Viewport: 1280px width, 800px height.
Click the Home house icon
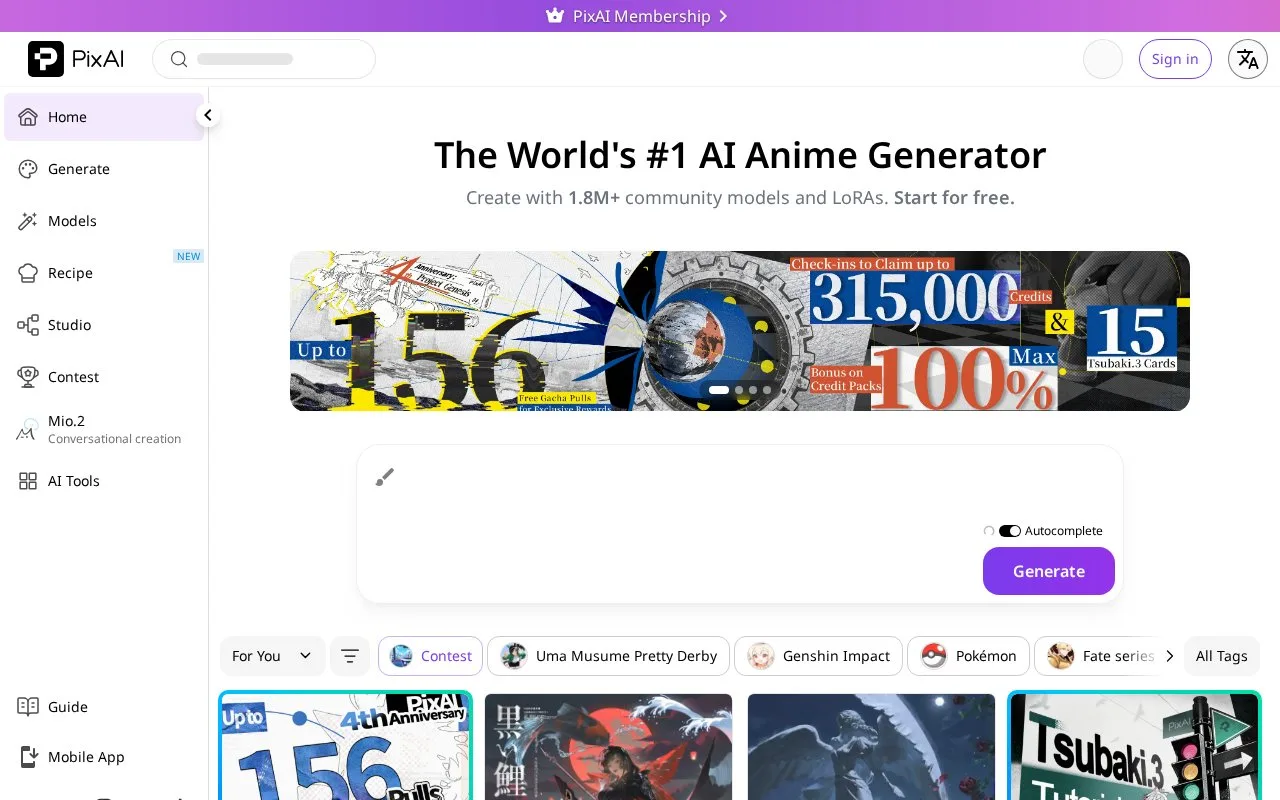coord(28,117)
